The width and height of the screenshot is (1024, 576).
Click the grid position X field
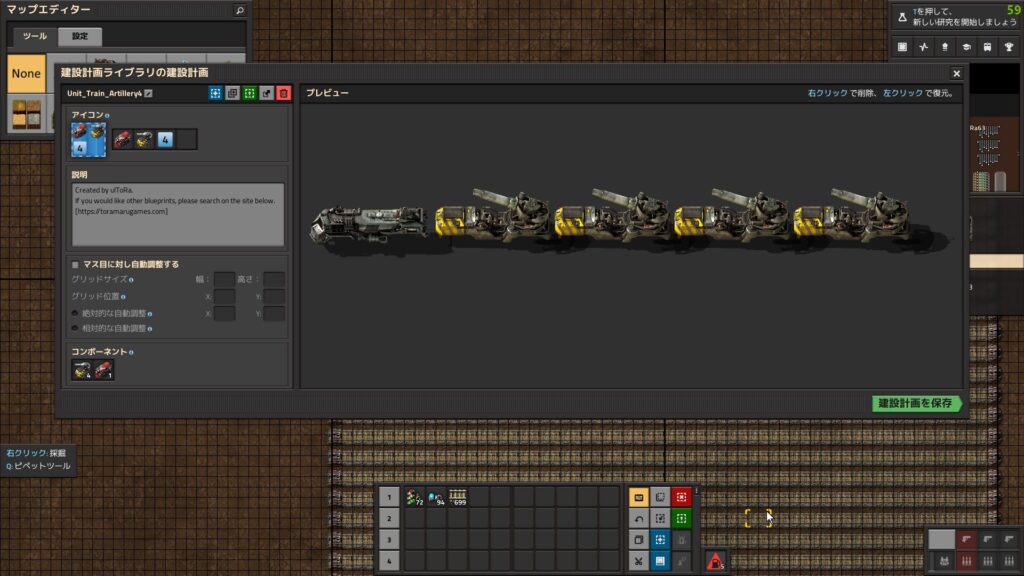click(x=224, y=296)
